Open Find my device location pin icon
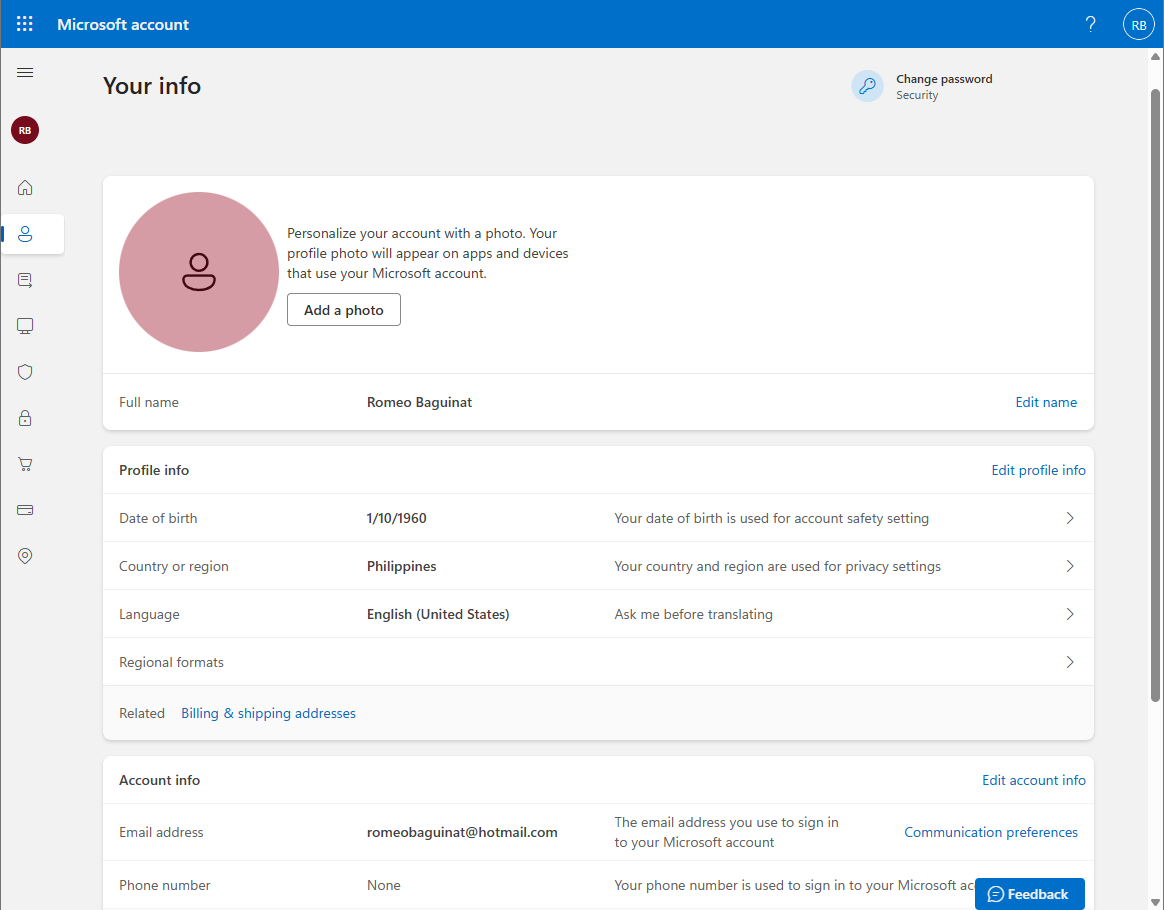 (x=25, y=556)
